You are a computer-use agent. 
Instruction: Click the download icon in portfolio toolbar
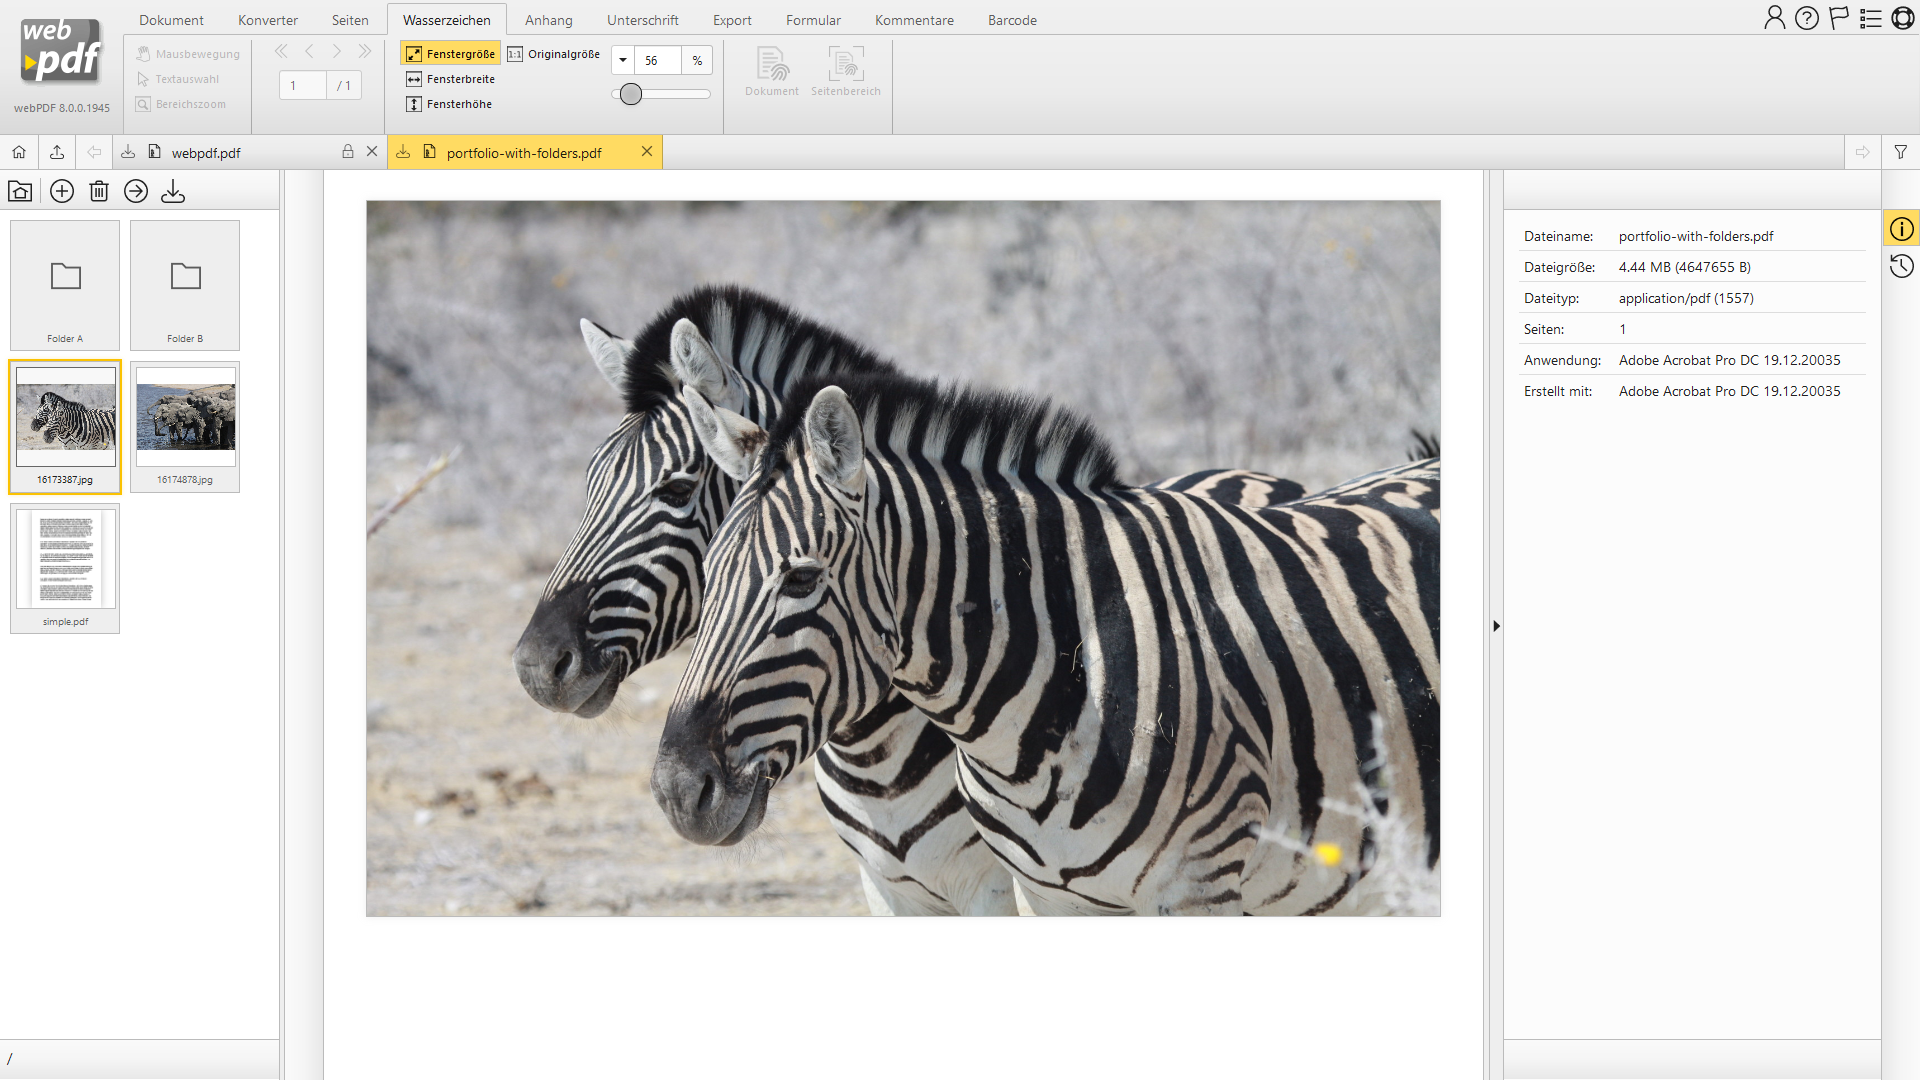(173, 191)
